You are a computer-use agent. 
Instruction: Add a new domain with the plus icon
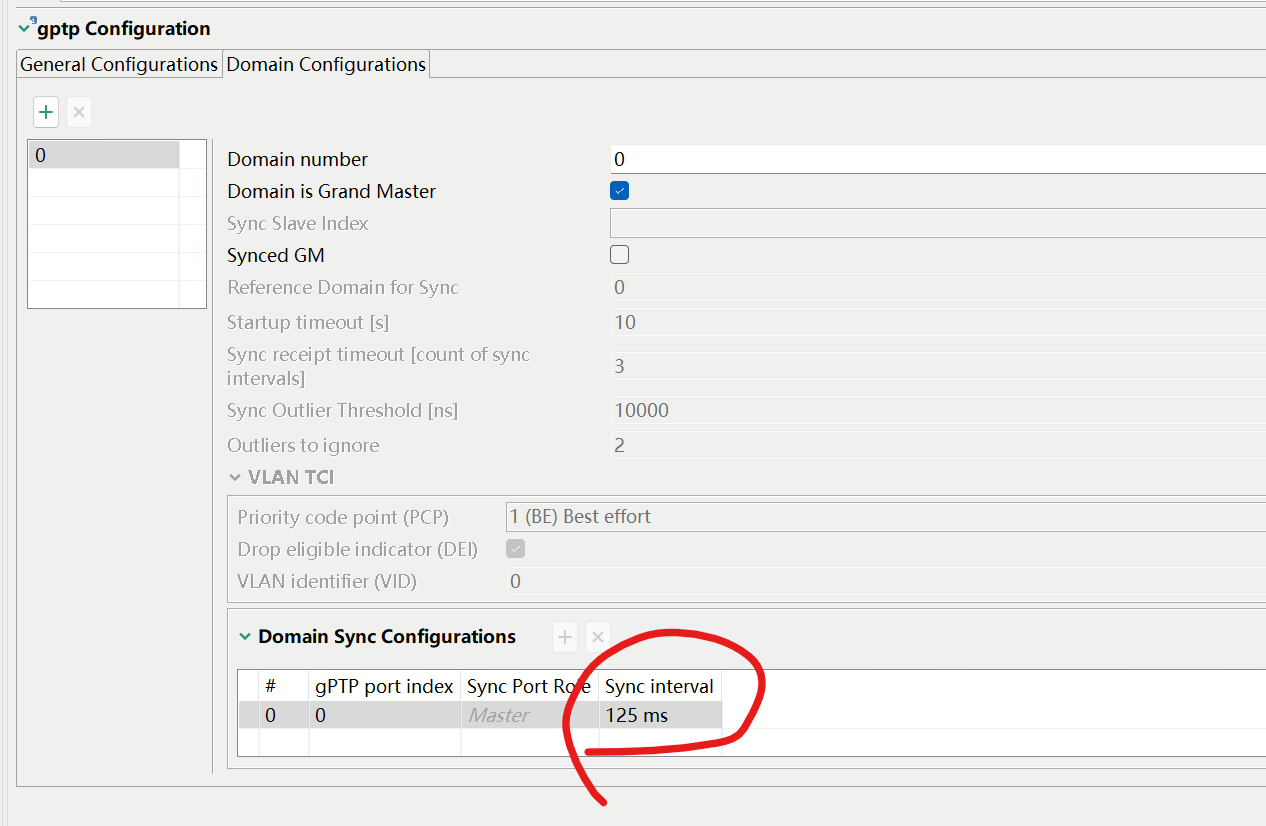tap(46, 111)
